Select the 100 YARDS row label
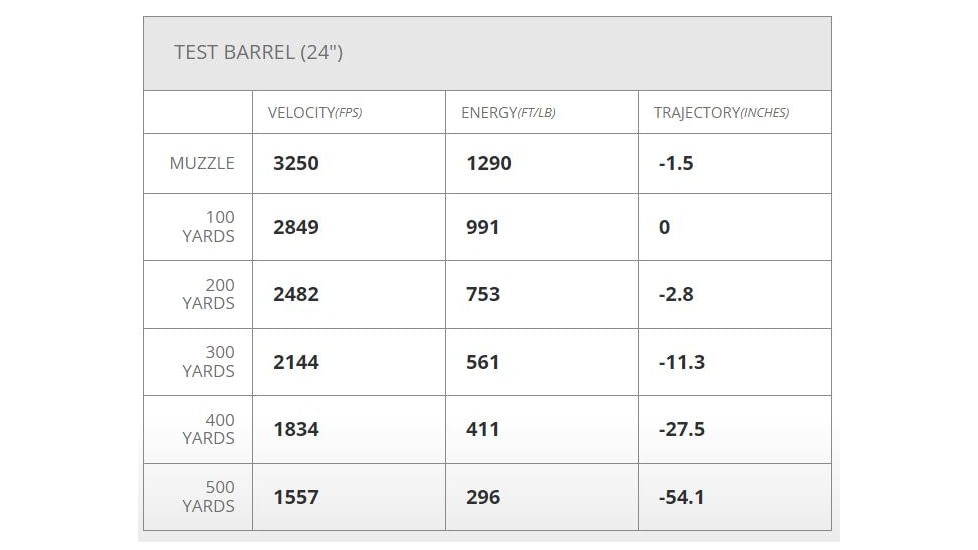978x550 pixels. click(209, 227)
